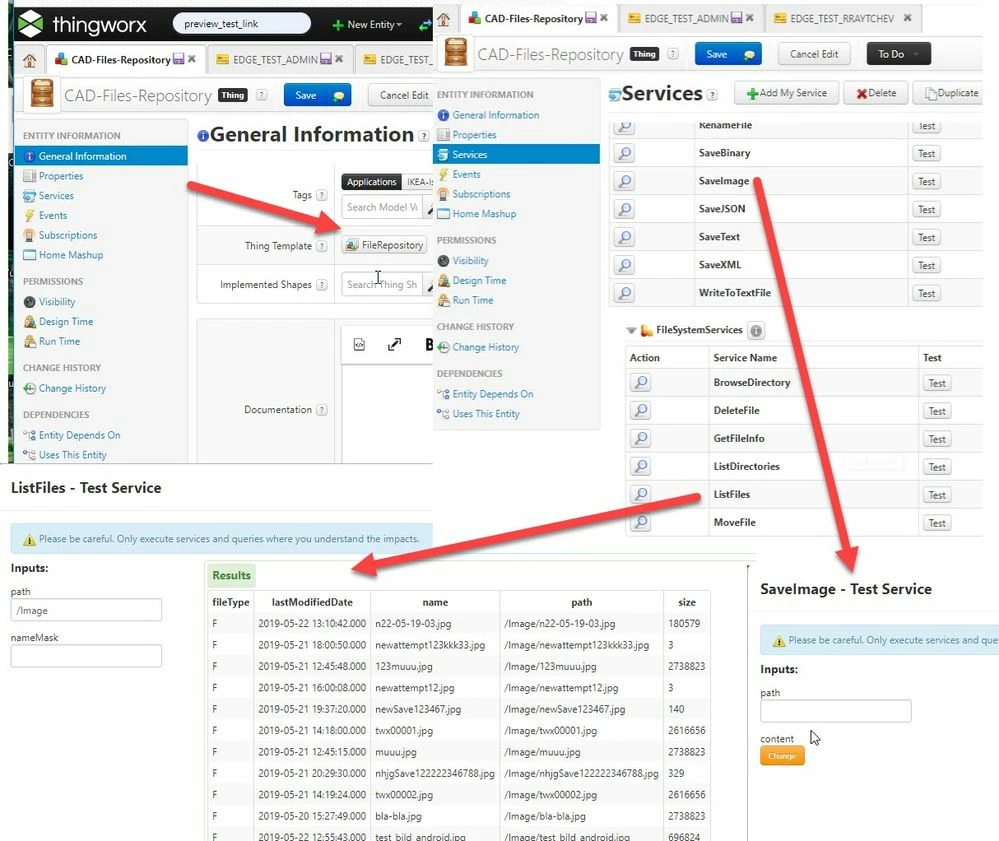Click the help icon next to Implemented Shapes
The image size is (999, 841).
click(322, 285)
